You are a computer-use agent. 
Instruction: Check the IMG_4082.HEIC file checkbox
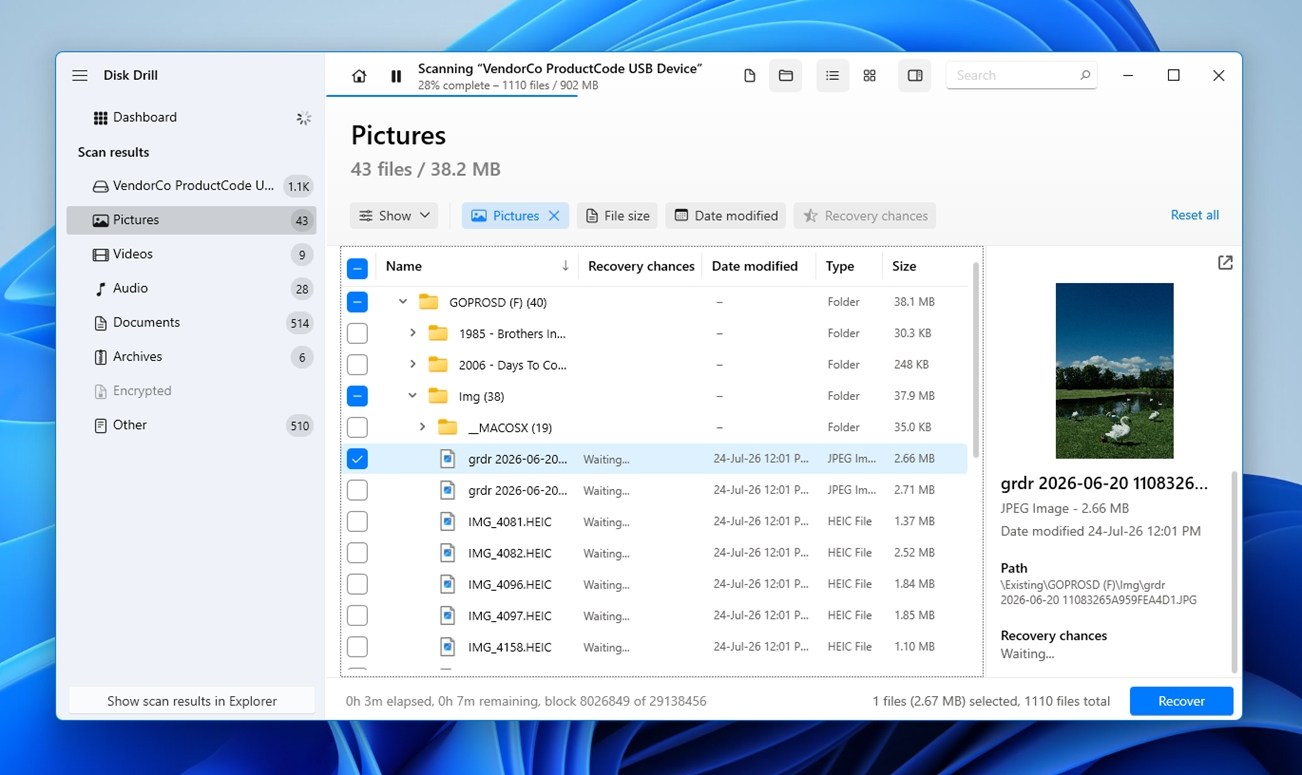pos(357,553)
